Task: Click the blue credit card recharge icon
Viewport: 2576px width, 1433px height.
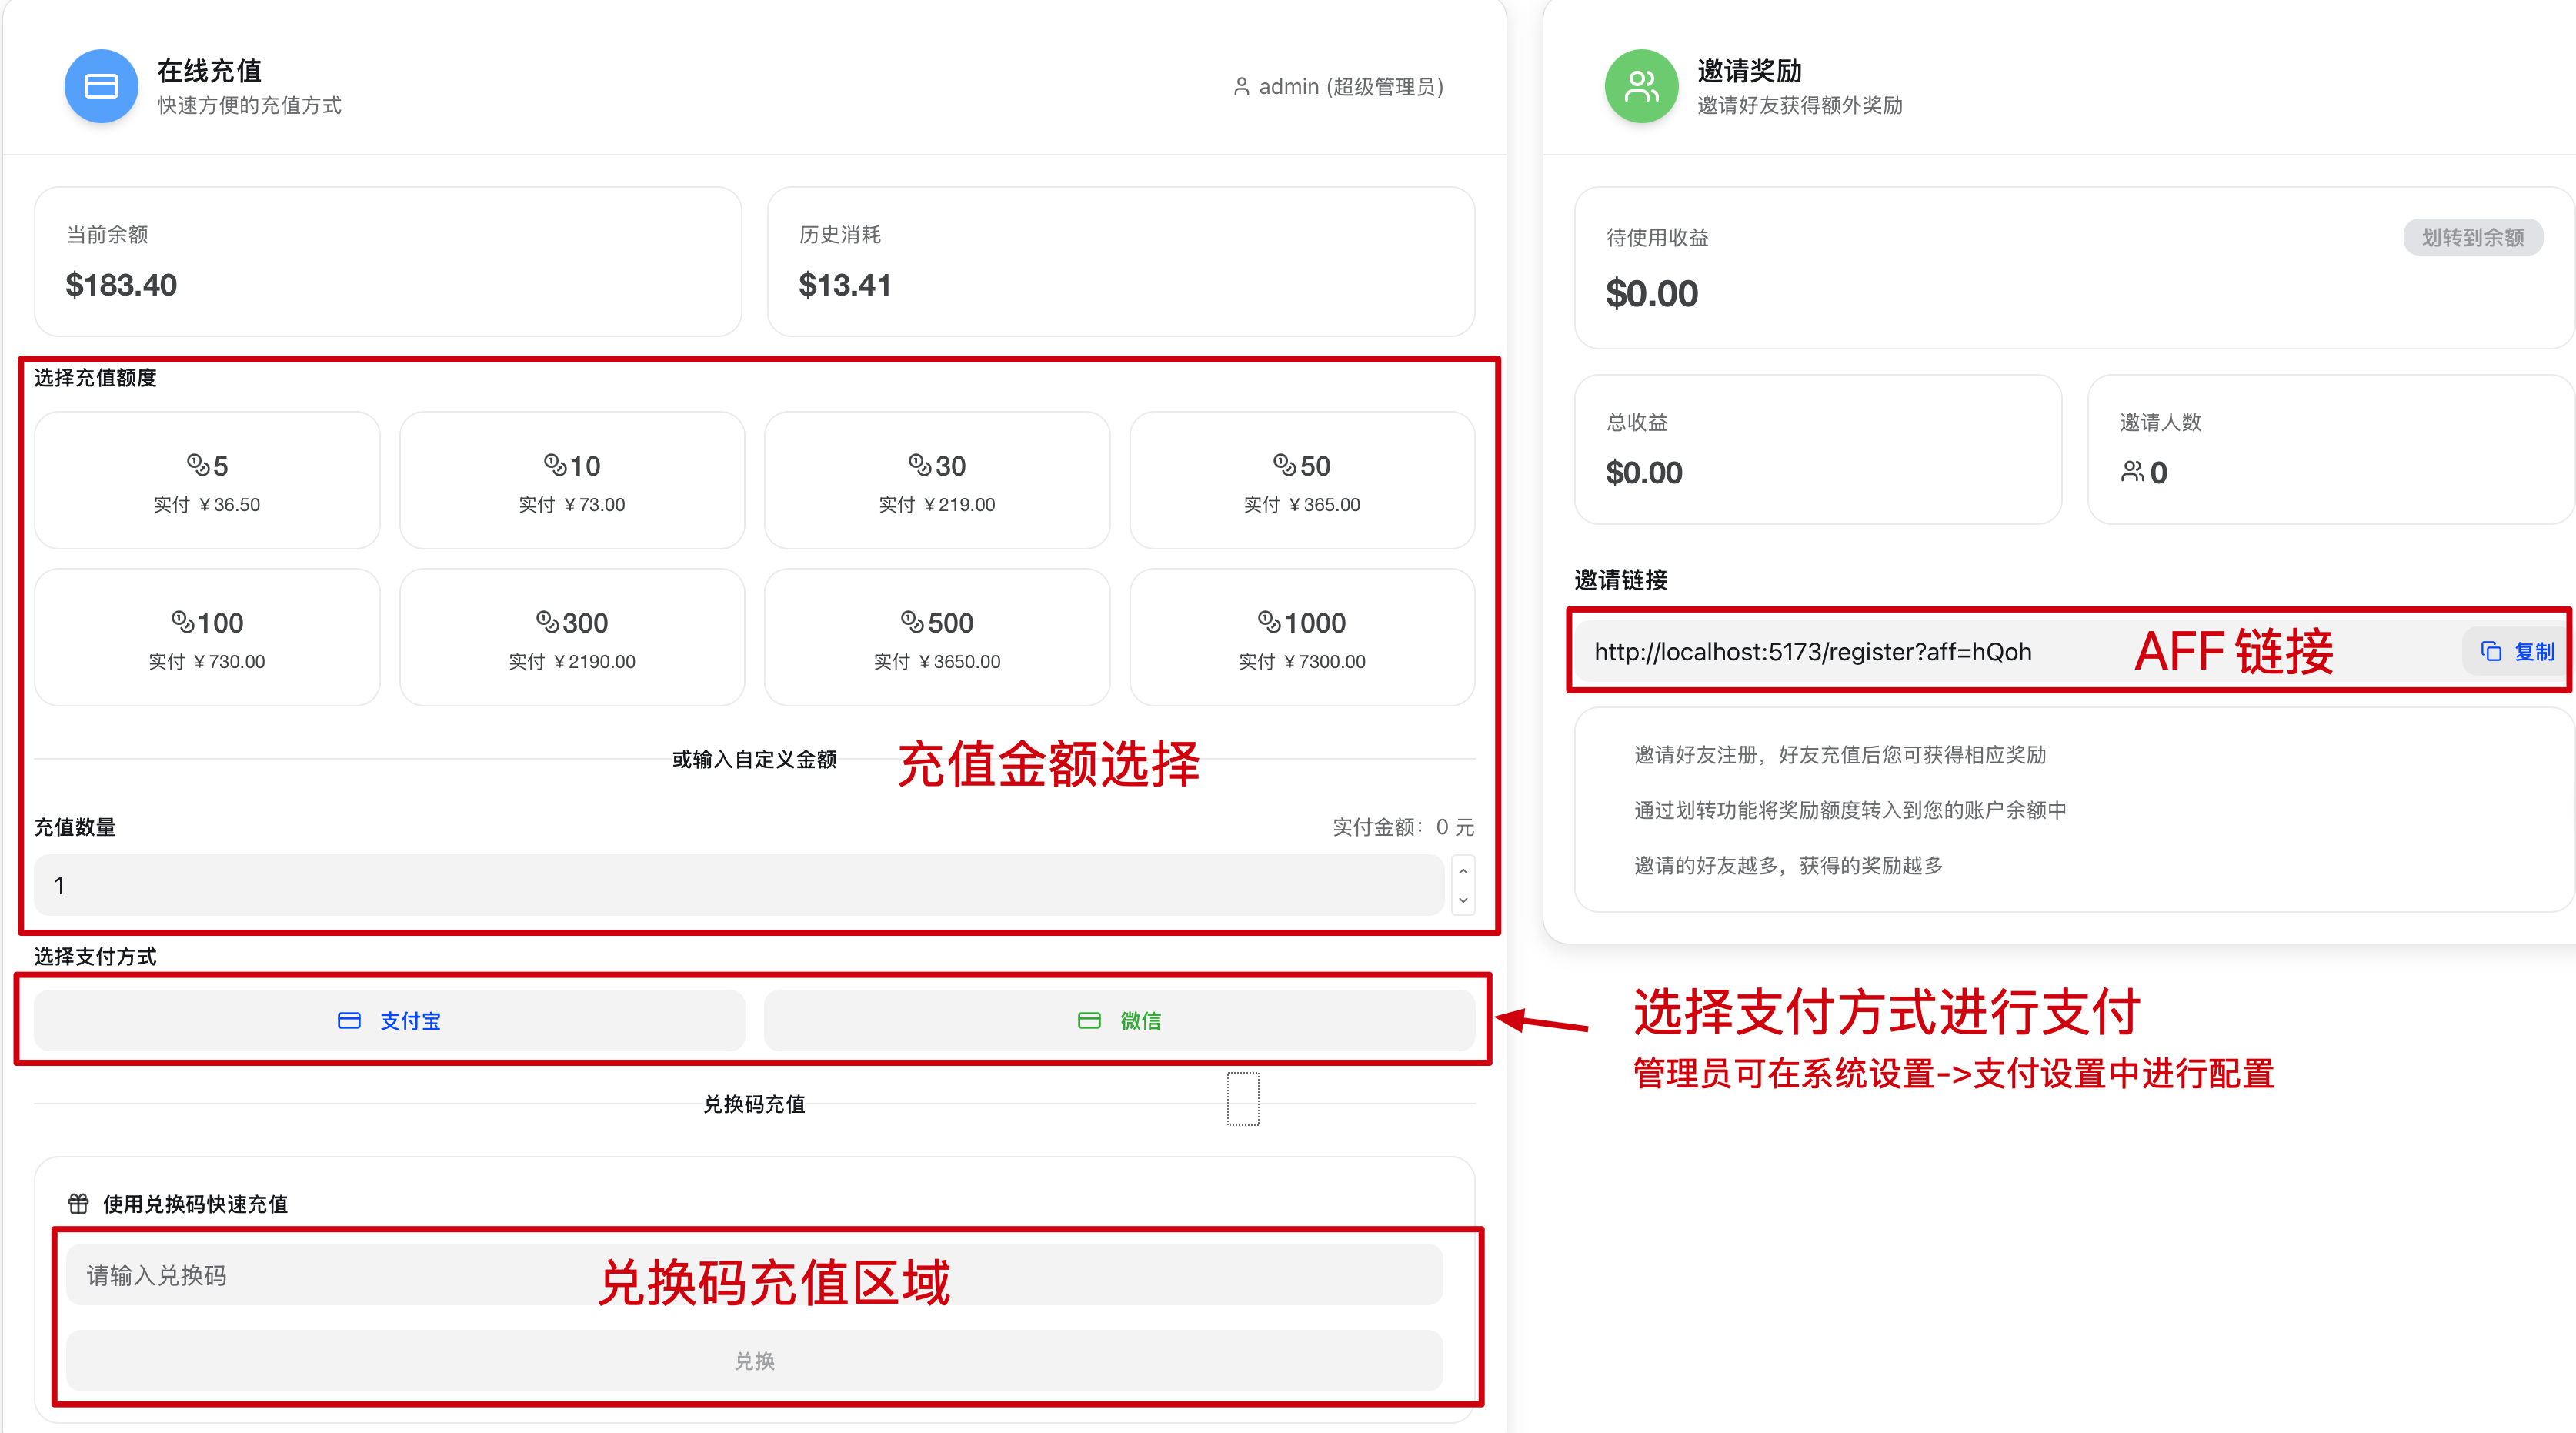Action: (101, 87)
